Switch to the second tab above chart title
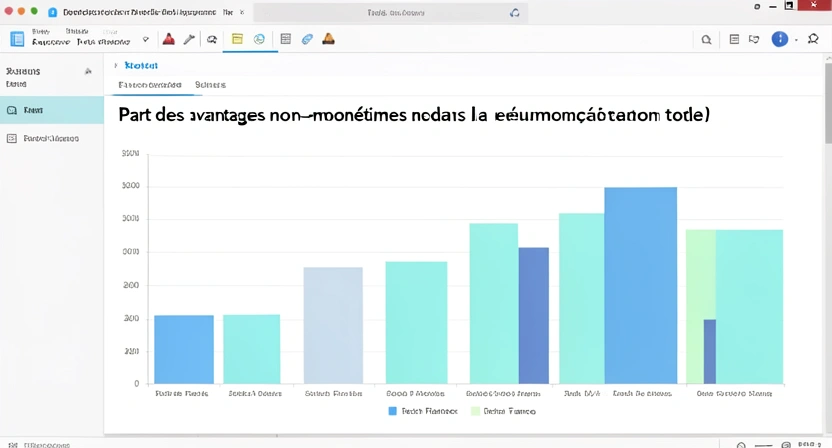832x448 pixels. click(210, 85)
